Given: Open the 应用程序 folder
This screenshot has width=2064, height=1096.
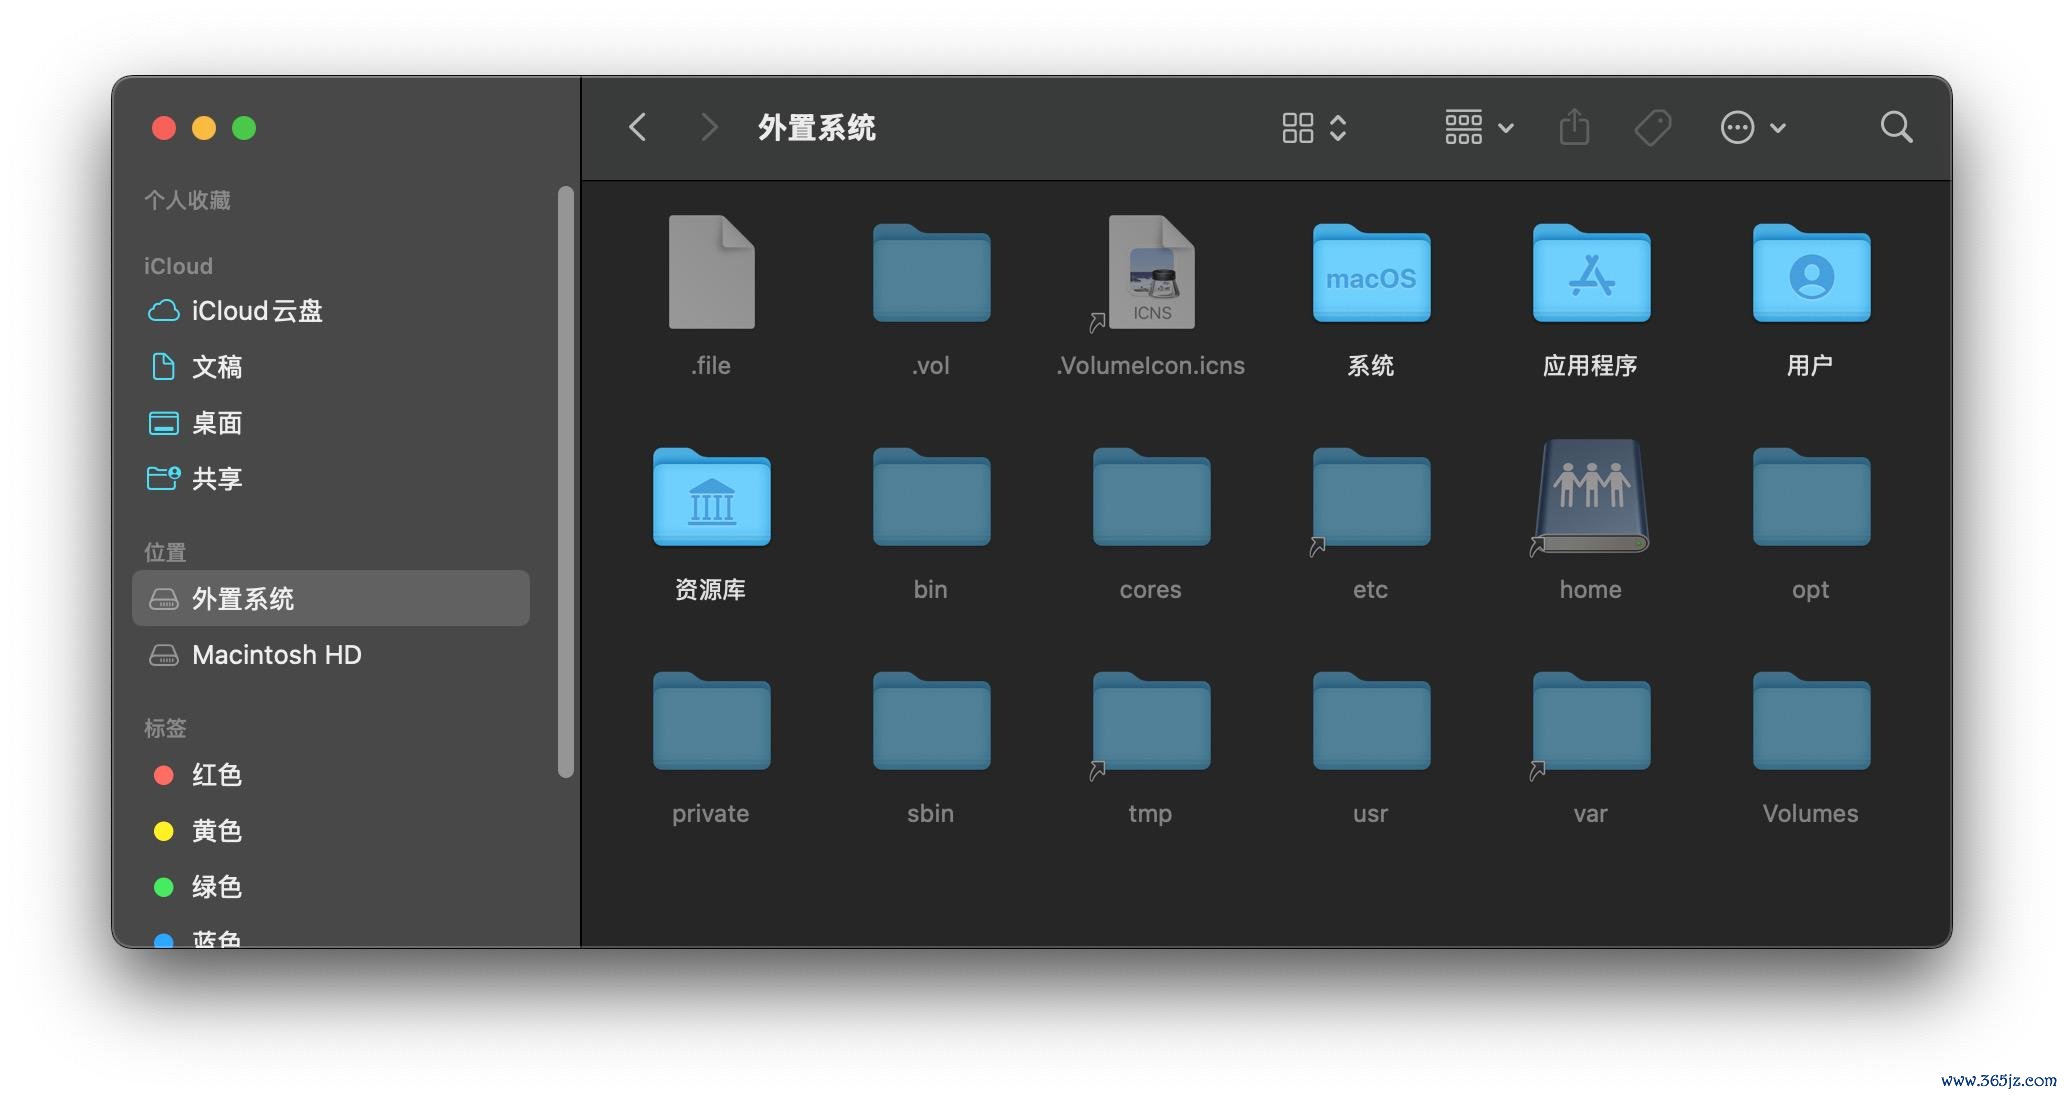Looking at the screenshot, I should tap(1591, 273).
